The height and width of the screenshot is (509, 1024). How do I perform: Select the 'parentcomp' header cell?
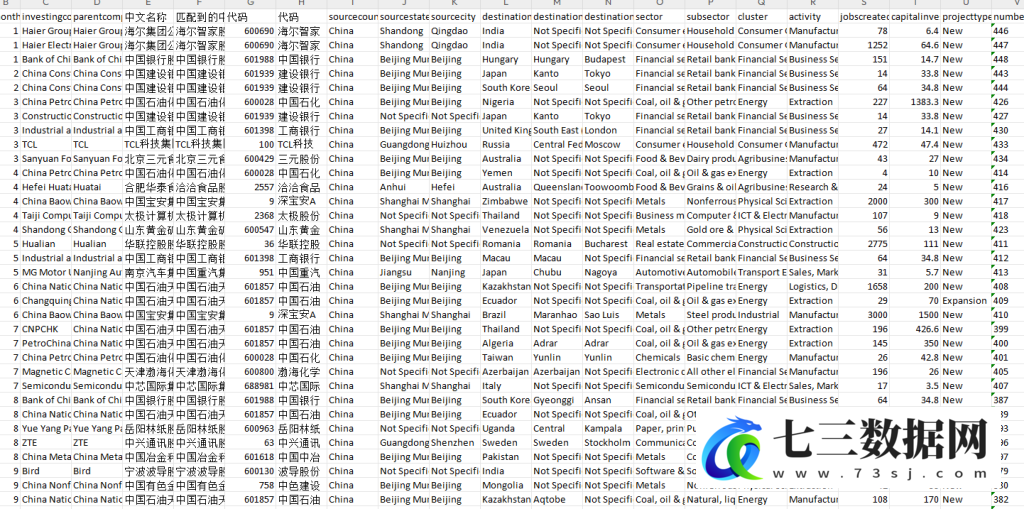[x=97, y=16]
